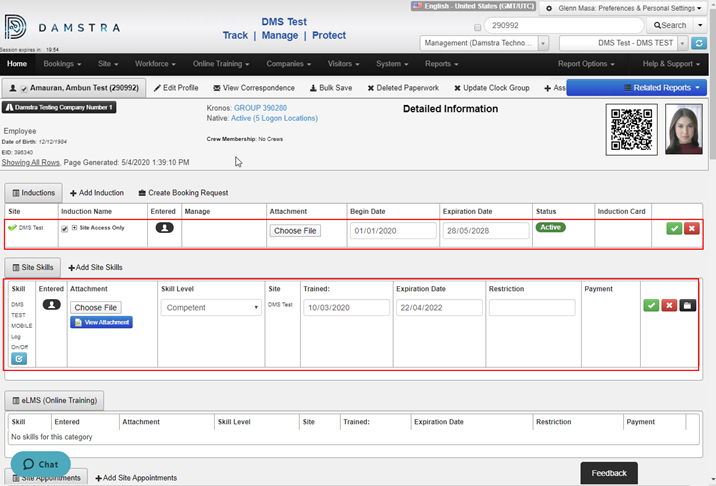Click Add Site Skills

tap(95, 267)
